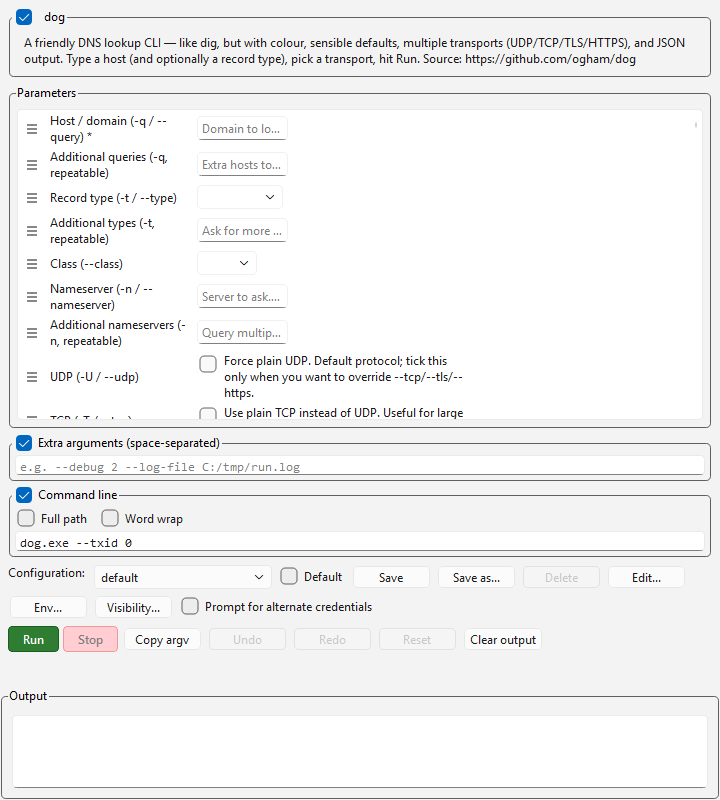Toggle the Command line checkbox
Viewport: 720px width, 800px height.
point(24,495)
